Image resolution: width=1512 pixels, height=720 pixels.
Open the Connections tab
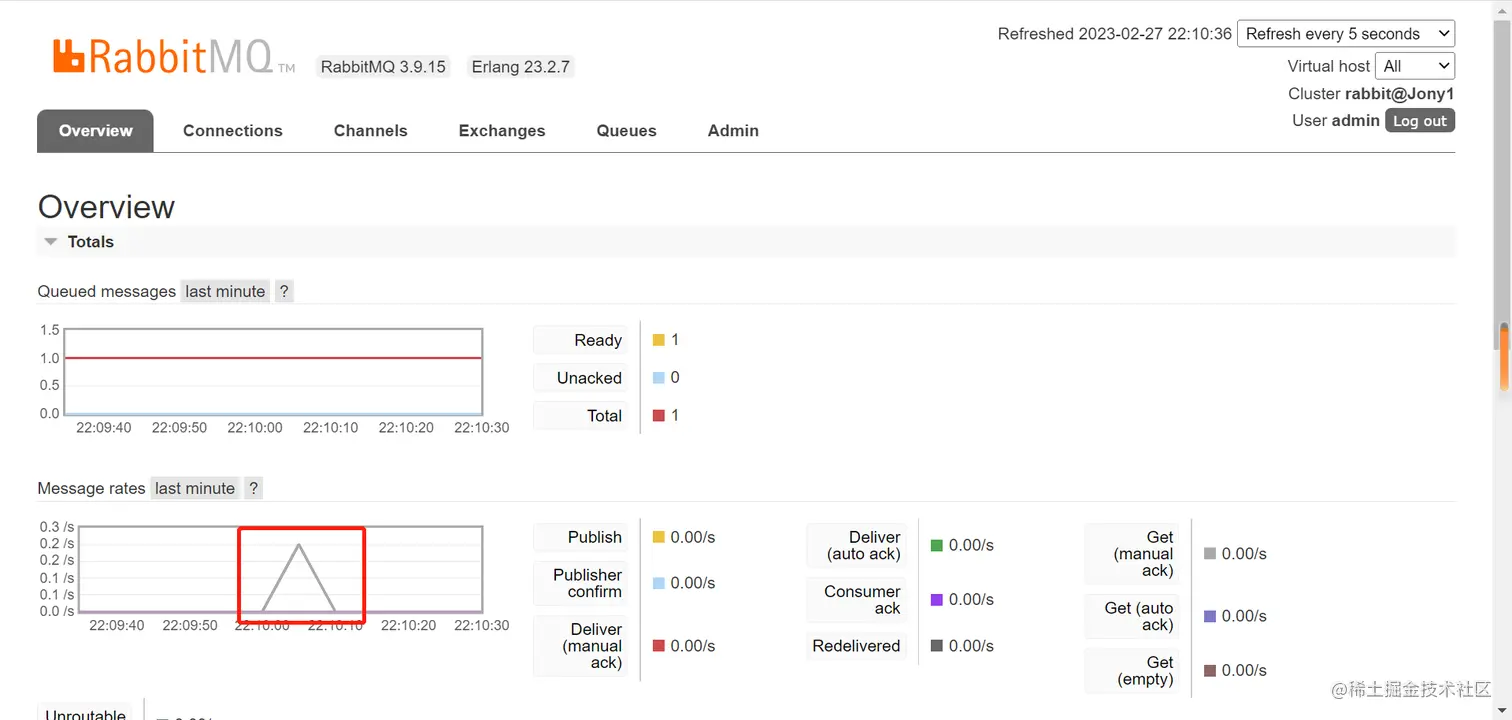tap(233, 131)
